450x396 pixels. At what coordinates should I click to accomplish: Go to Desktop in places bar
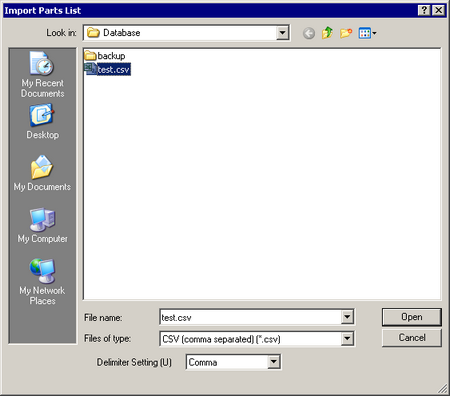coord(42,122)
